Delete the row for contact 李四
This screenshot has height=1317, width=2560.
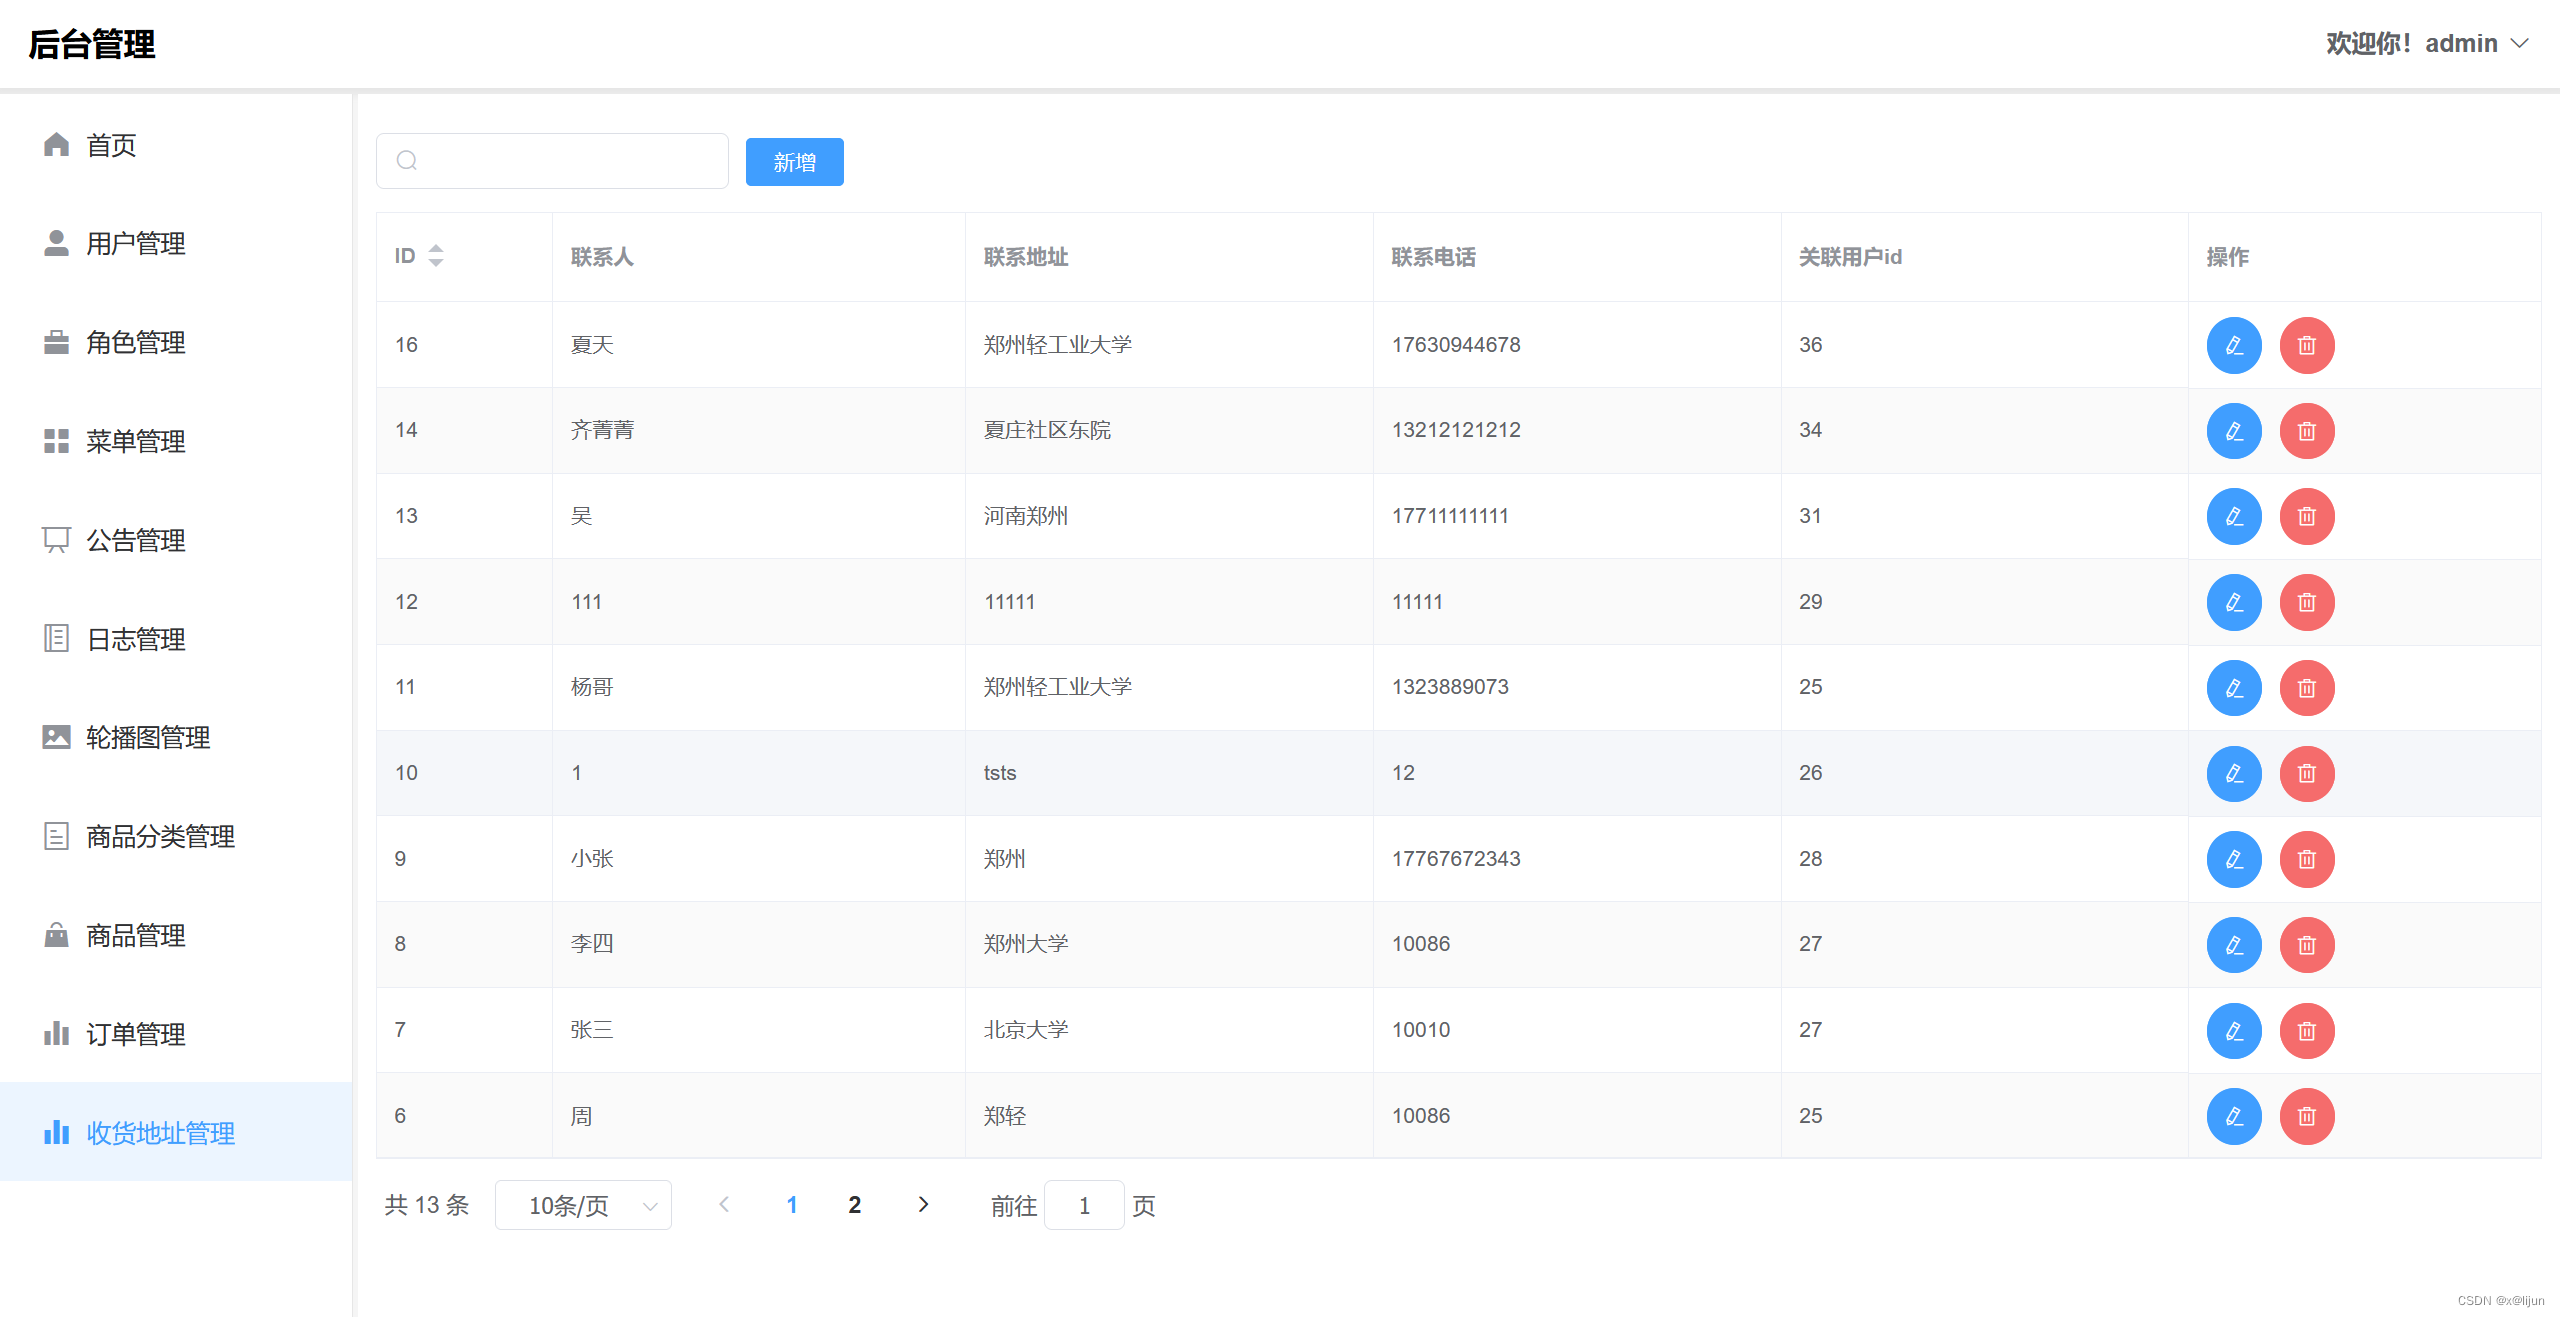tap(2307, 944)
